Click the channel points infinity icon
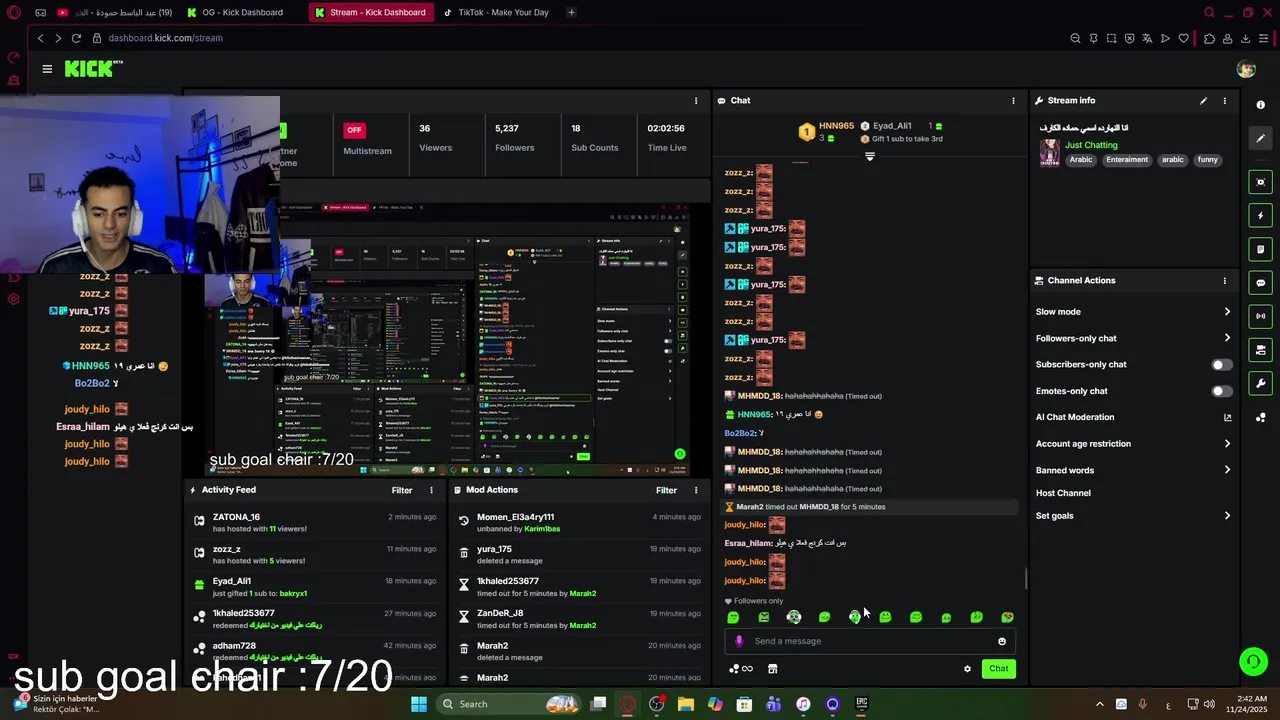 (741, 669)
